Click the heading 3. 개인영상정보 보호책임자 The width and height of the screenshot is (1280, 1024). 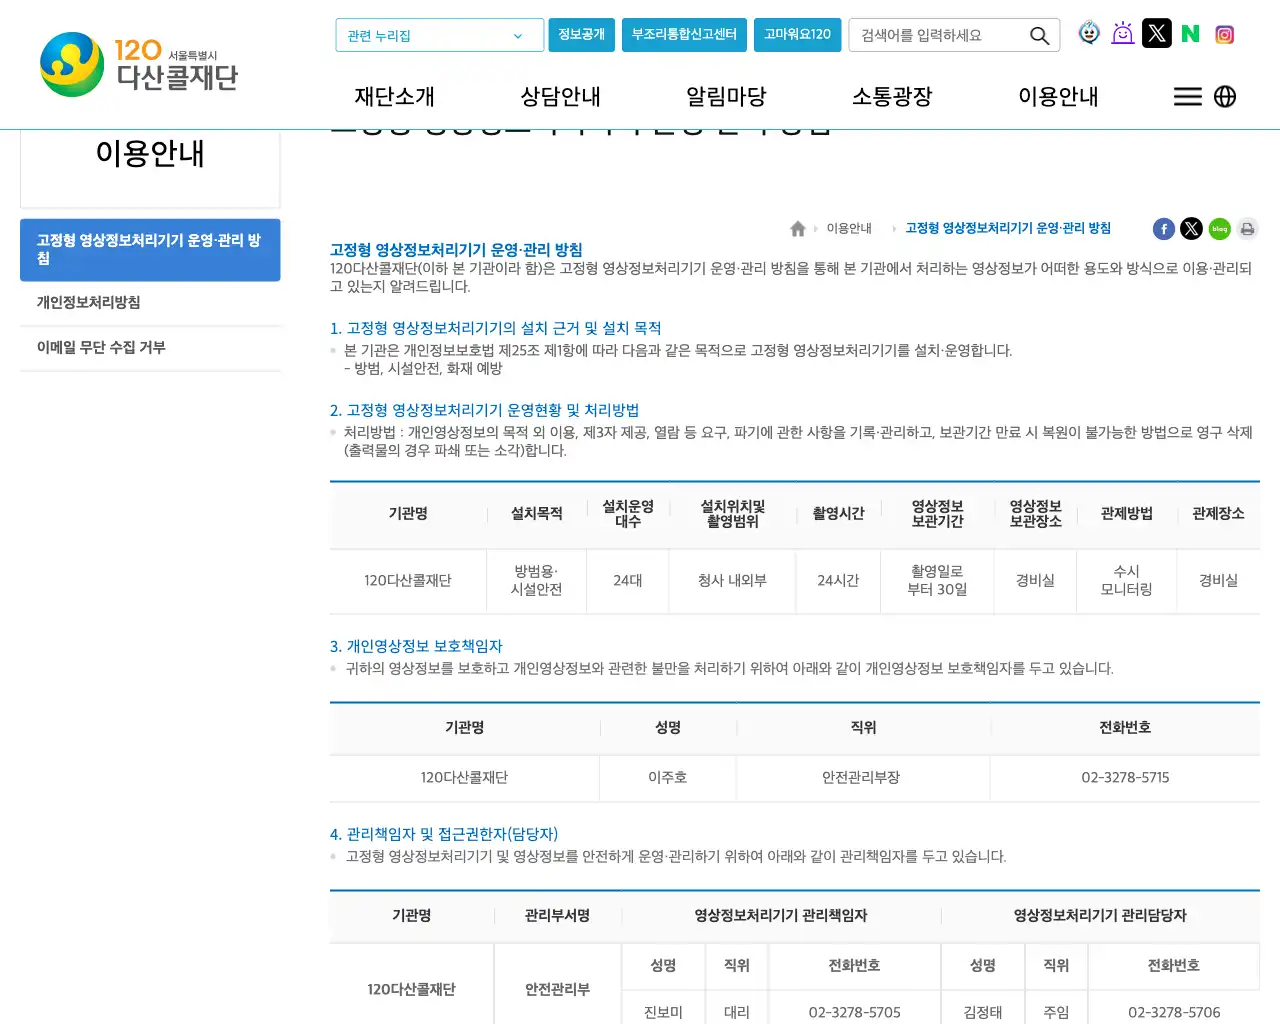[416, 647]
